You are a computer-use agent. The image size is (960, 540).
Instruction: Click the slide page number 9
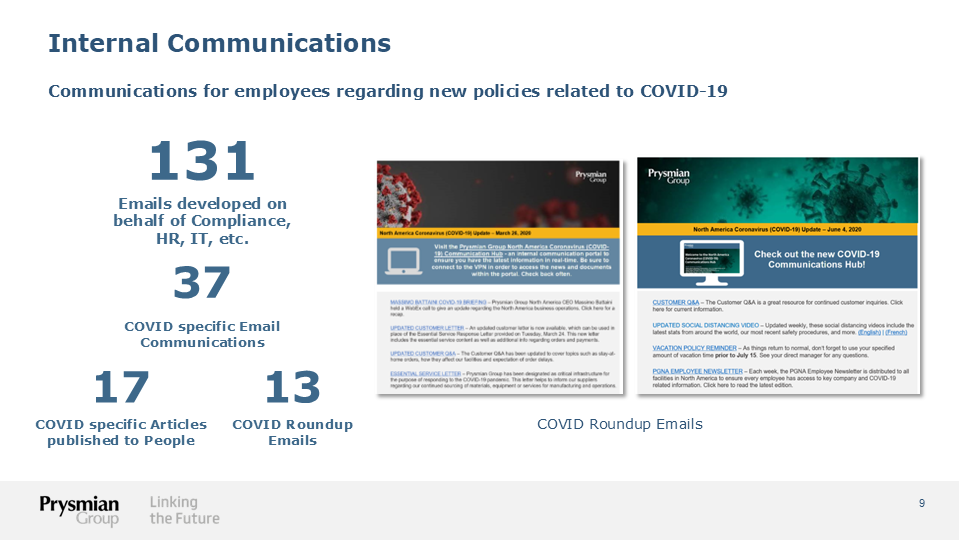921,503
